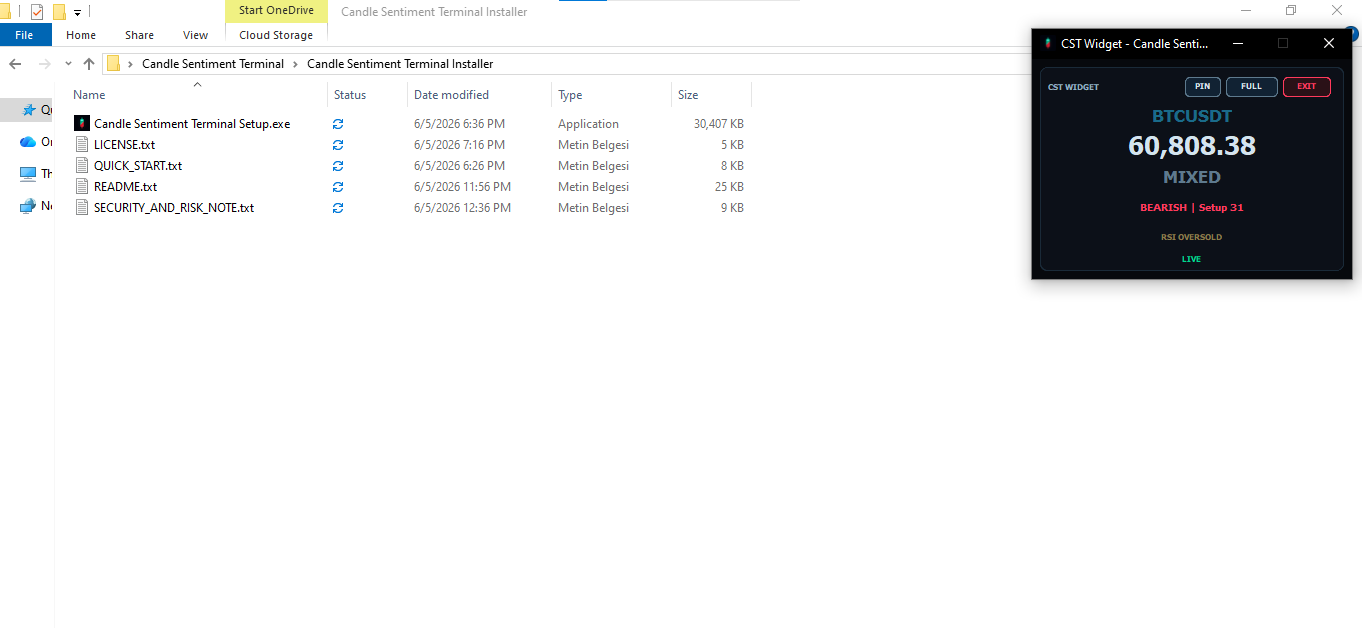Open Network in the sidebar

(x=28, y=206)
